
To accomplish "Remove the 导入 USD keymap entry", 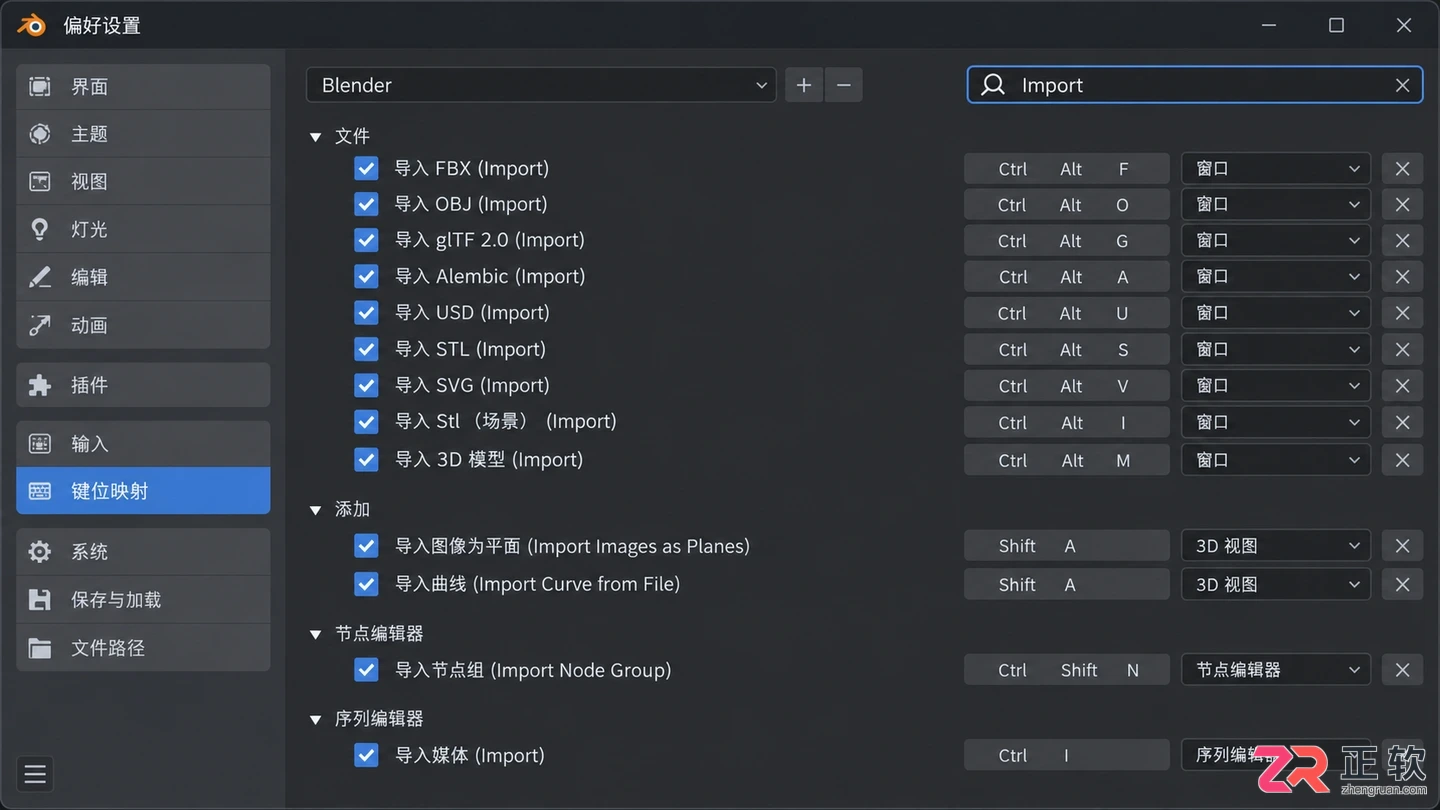I will tap(1402, 313).
